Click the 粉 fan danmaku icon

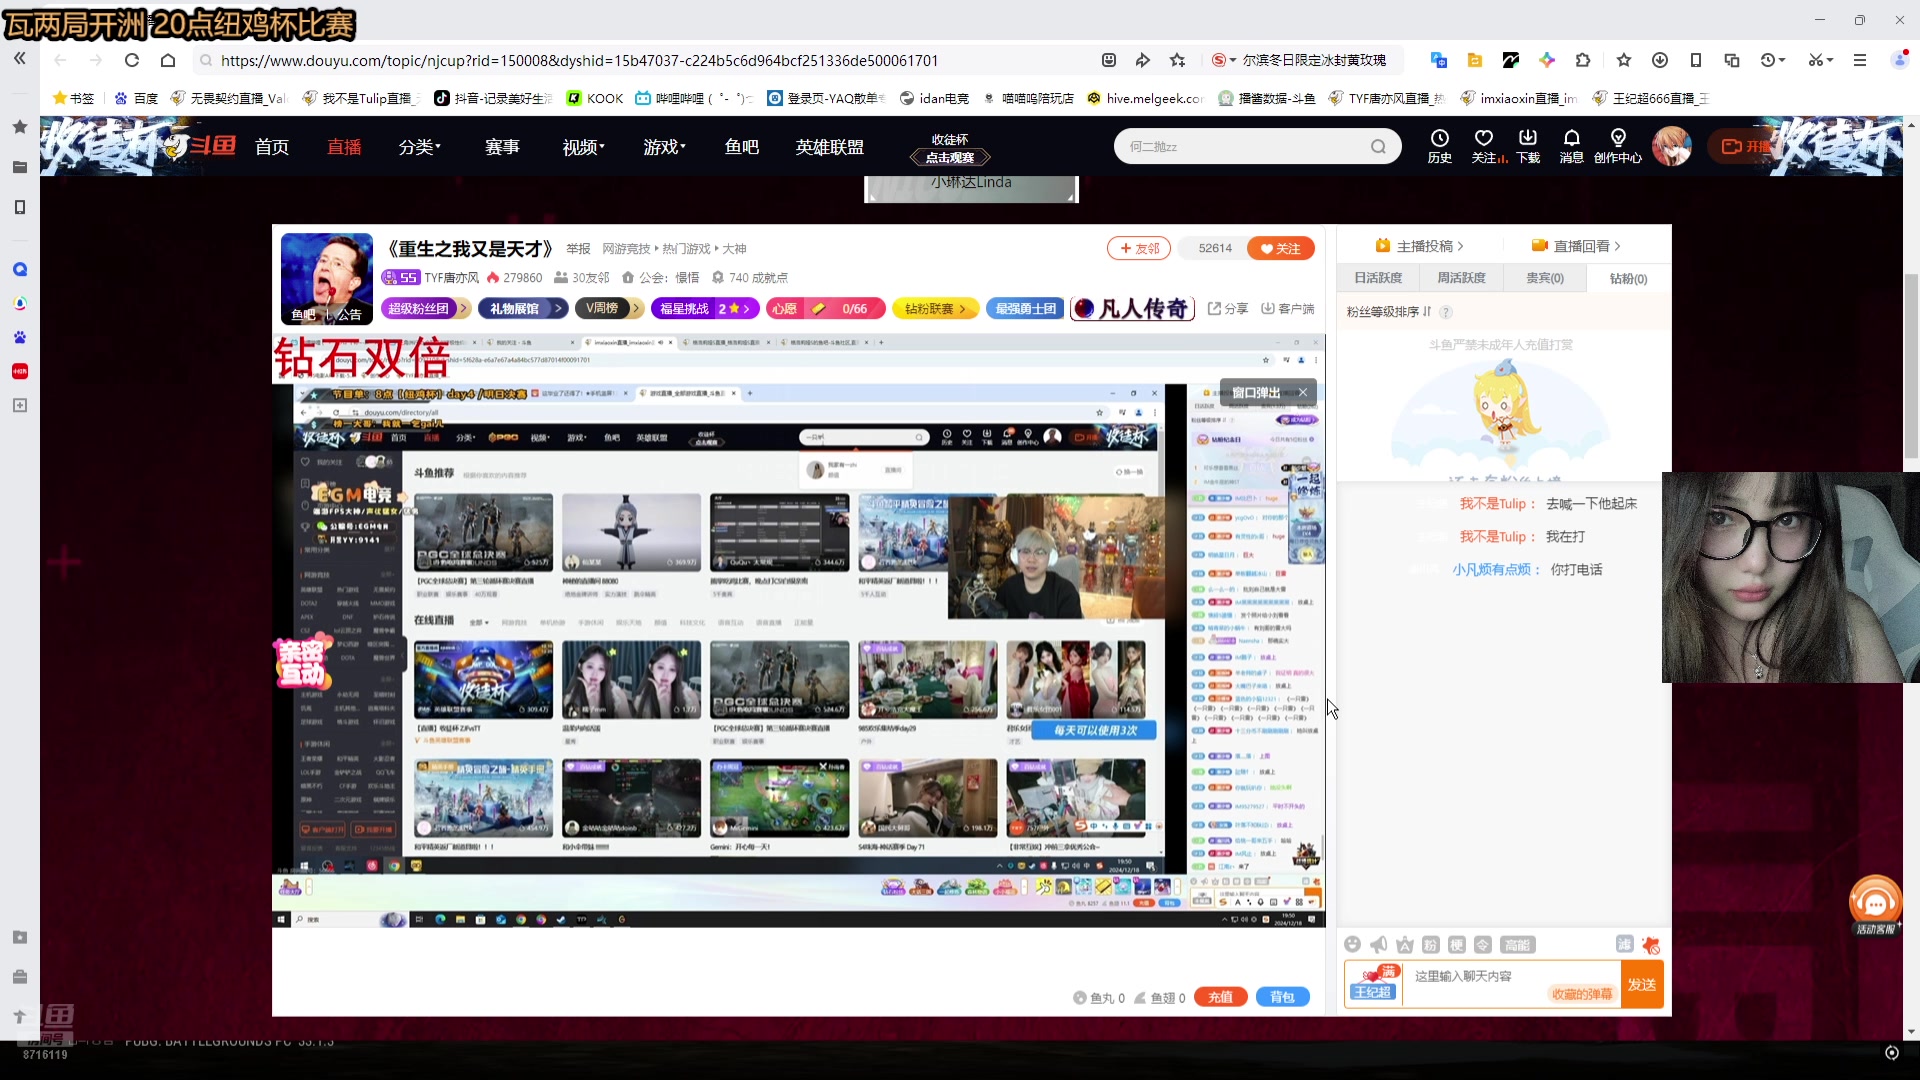1430,944
